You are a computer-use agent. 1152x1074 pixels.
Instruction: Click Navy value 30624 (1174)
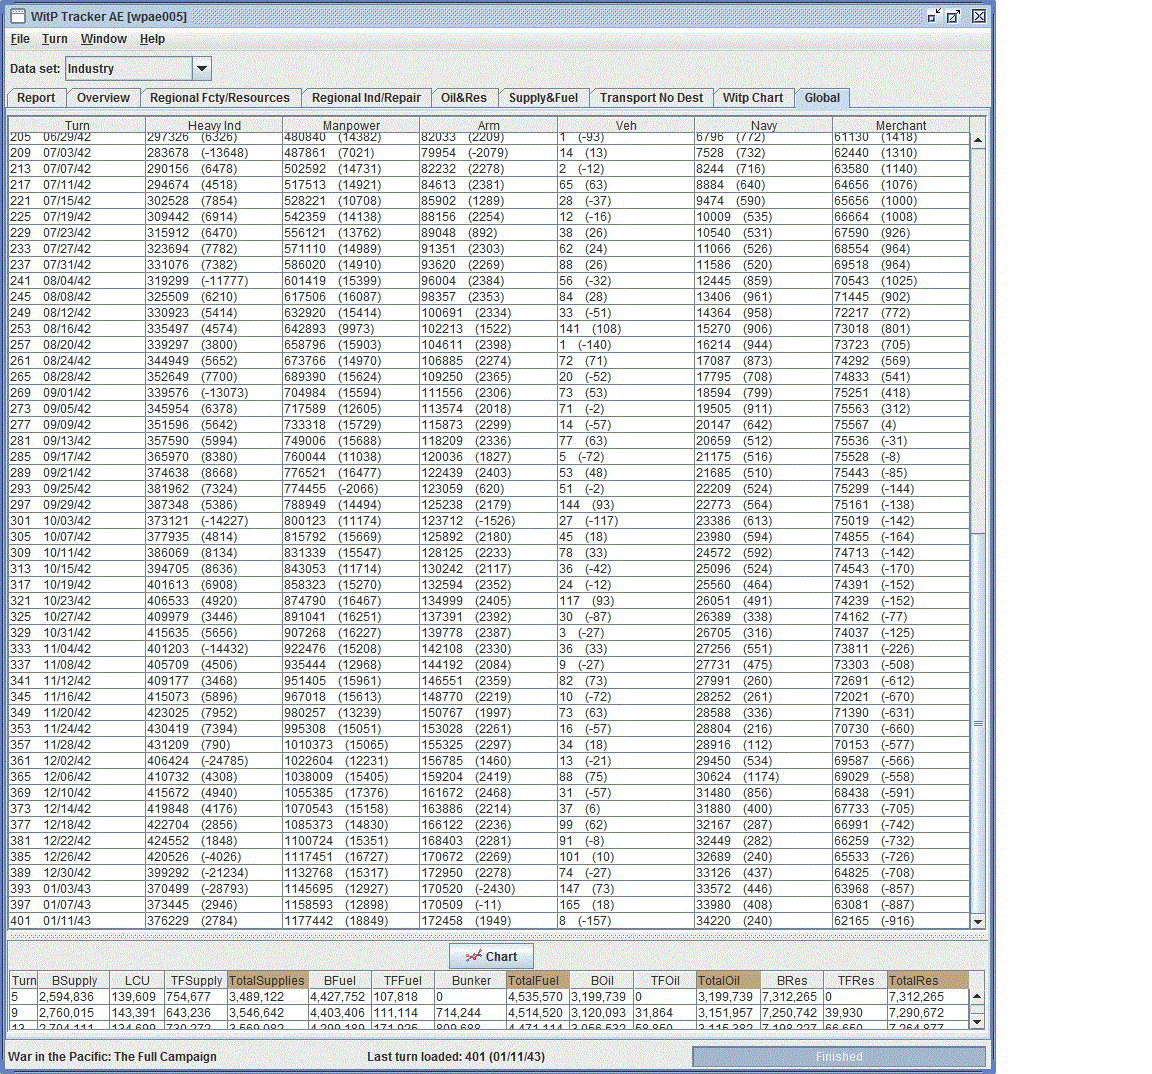[763, 777]
